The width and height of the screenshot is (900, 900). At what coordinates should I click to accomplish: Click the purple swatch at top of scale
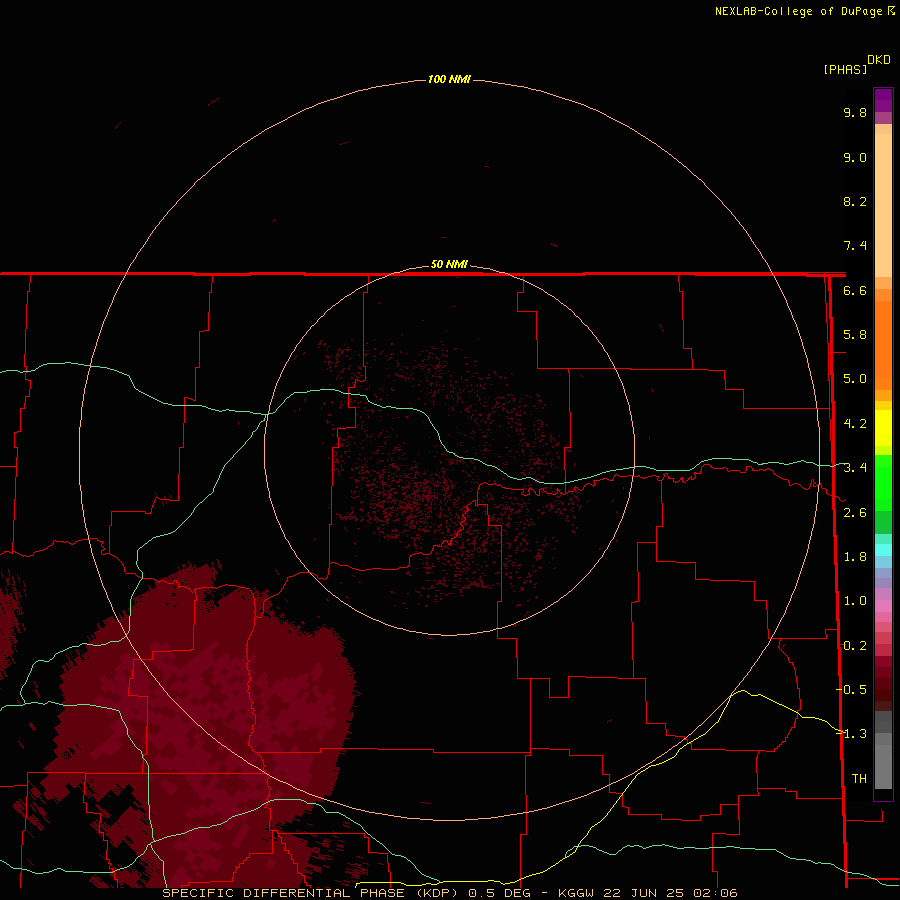883,100
